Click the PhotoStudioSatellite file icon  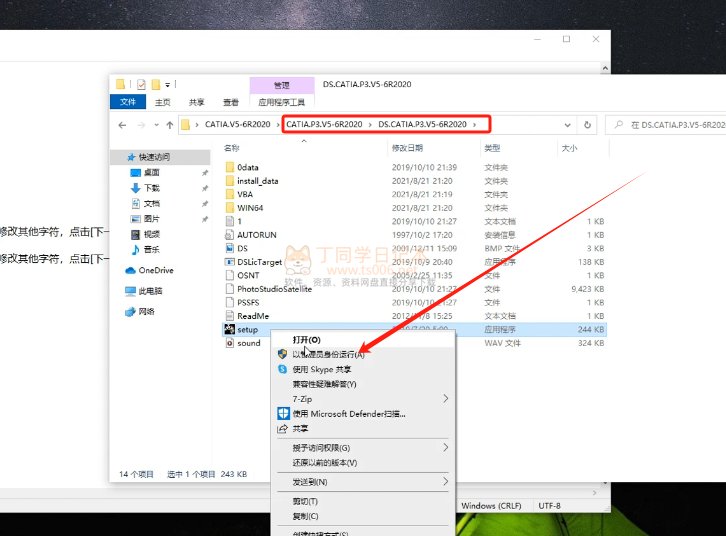(230, 288)
